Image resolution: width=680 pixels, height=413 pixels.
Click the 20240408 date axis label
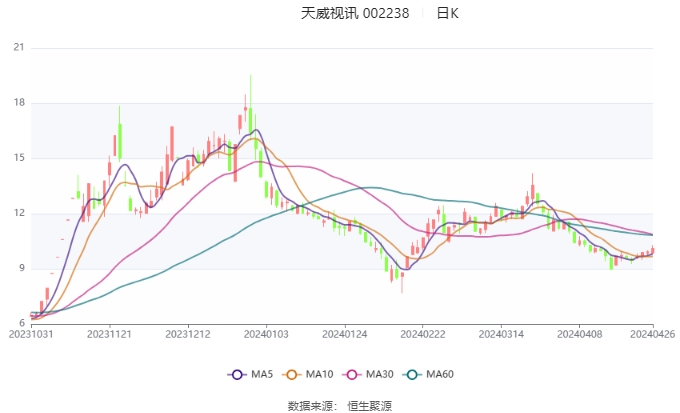click(x=580, y=334)
